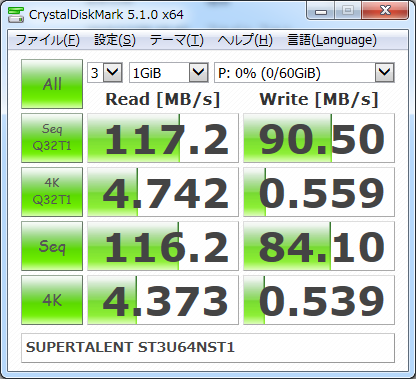Select Seq write value 84.10
This screenshot has height=379, width=416.
pyautogui.click(x=319, y=246)
